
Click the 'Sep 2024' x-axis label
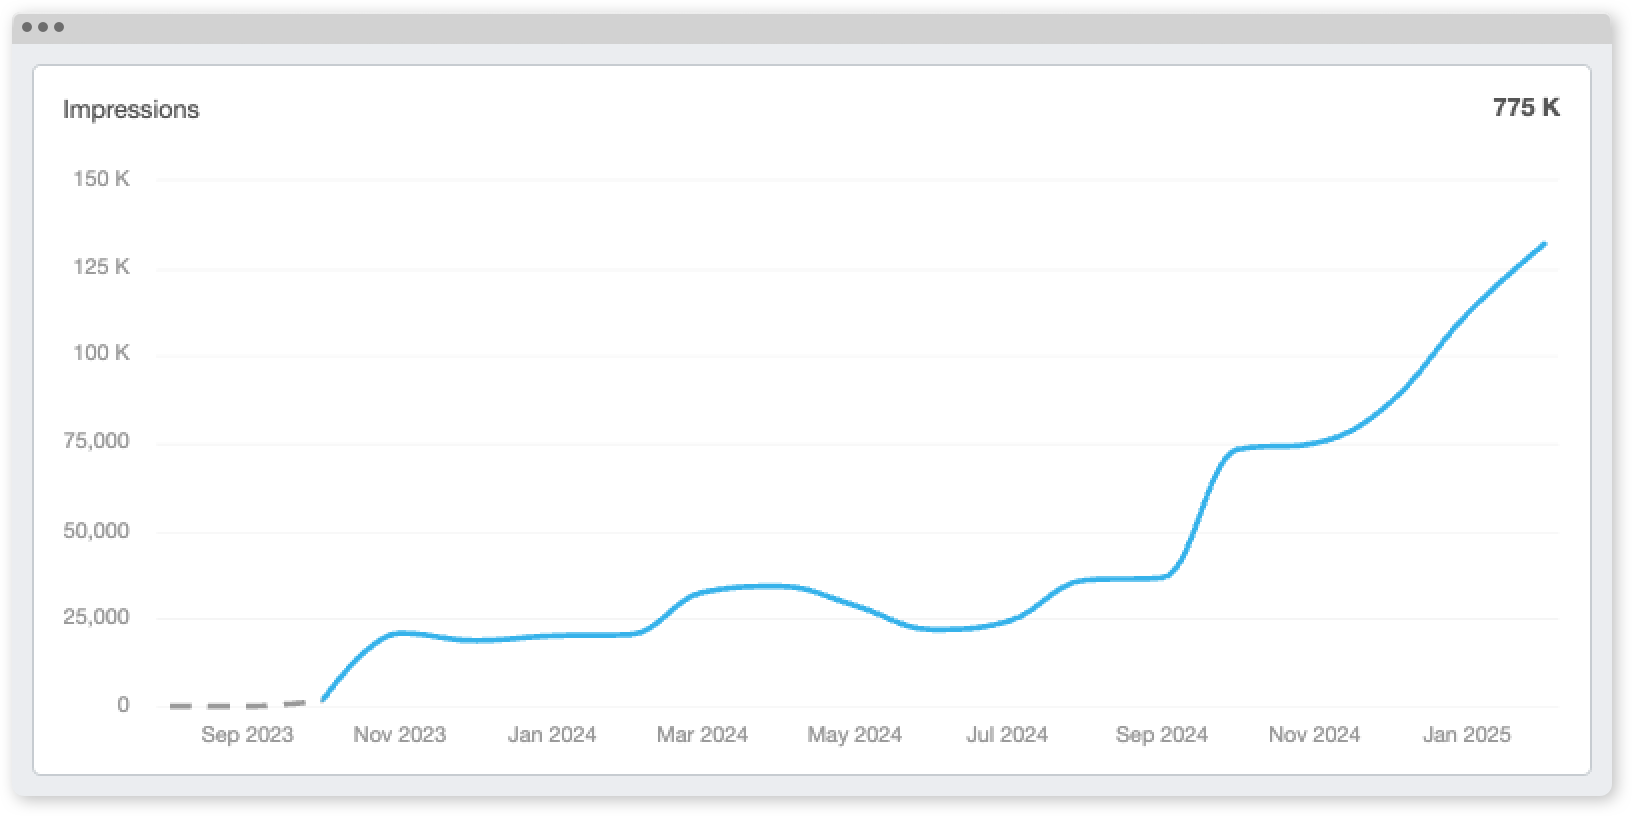pyautogui.click(x=1161, y=735)
